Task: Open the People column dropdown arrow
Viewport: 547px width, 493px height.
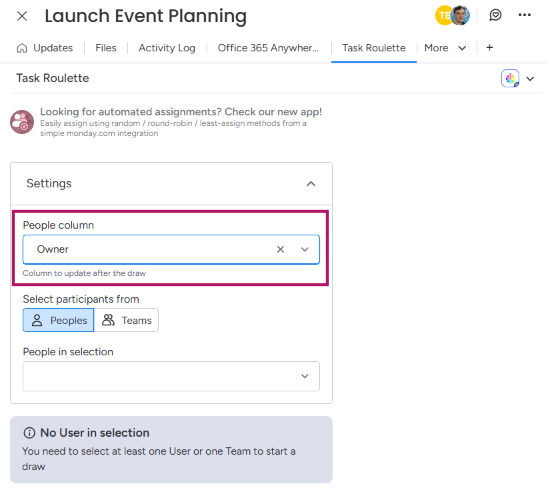Action: [305, 249]
